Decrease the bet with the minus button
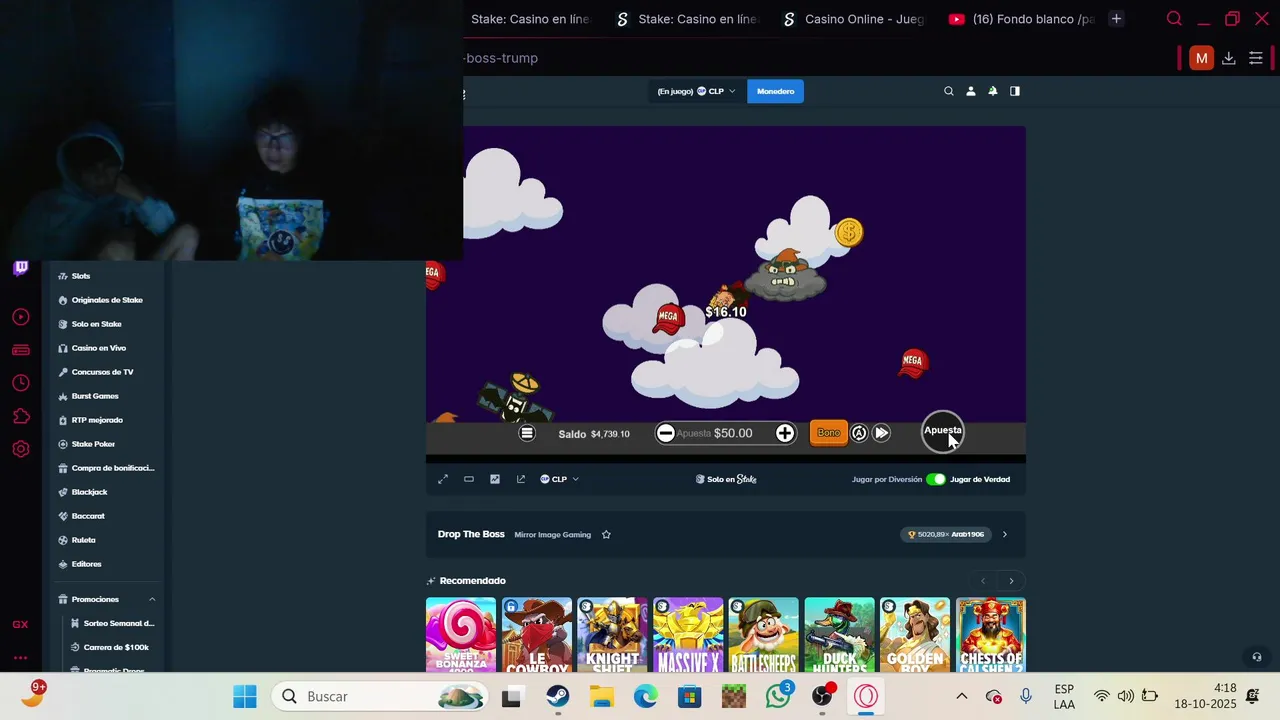This screenshot has height=720, width=1280. pyautogui.click(x=665, y=433)
